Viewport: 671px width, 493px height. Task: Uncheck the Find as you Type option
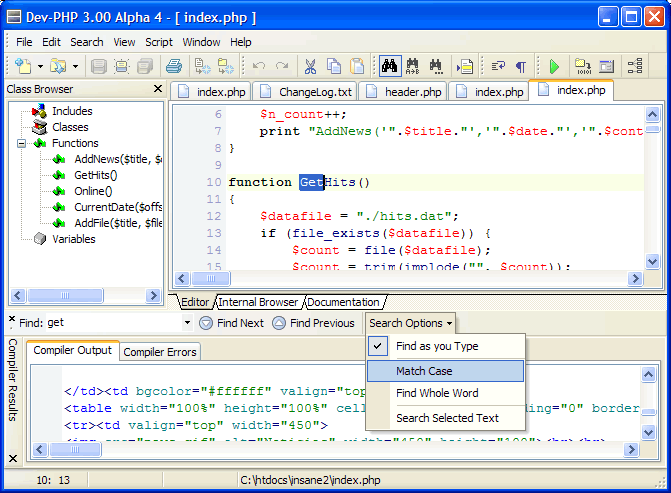(x=445, y=346)
